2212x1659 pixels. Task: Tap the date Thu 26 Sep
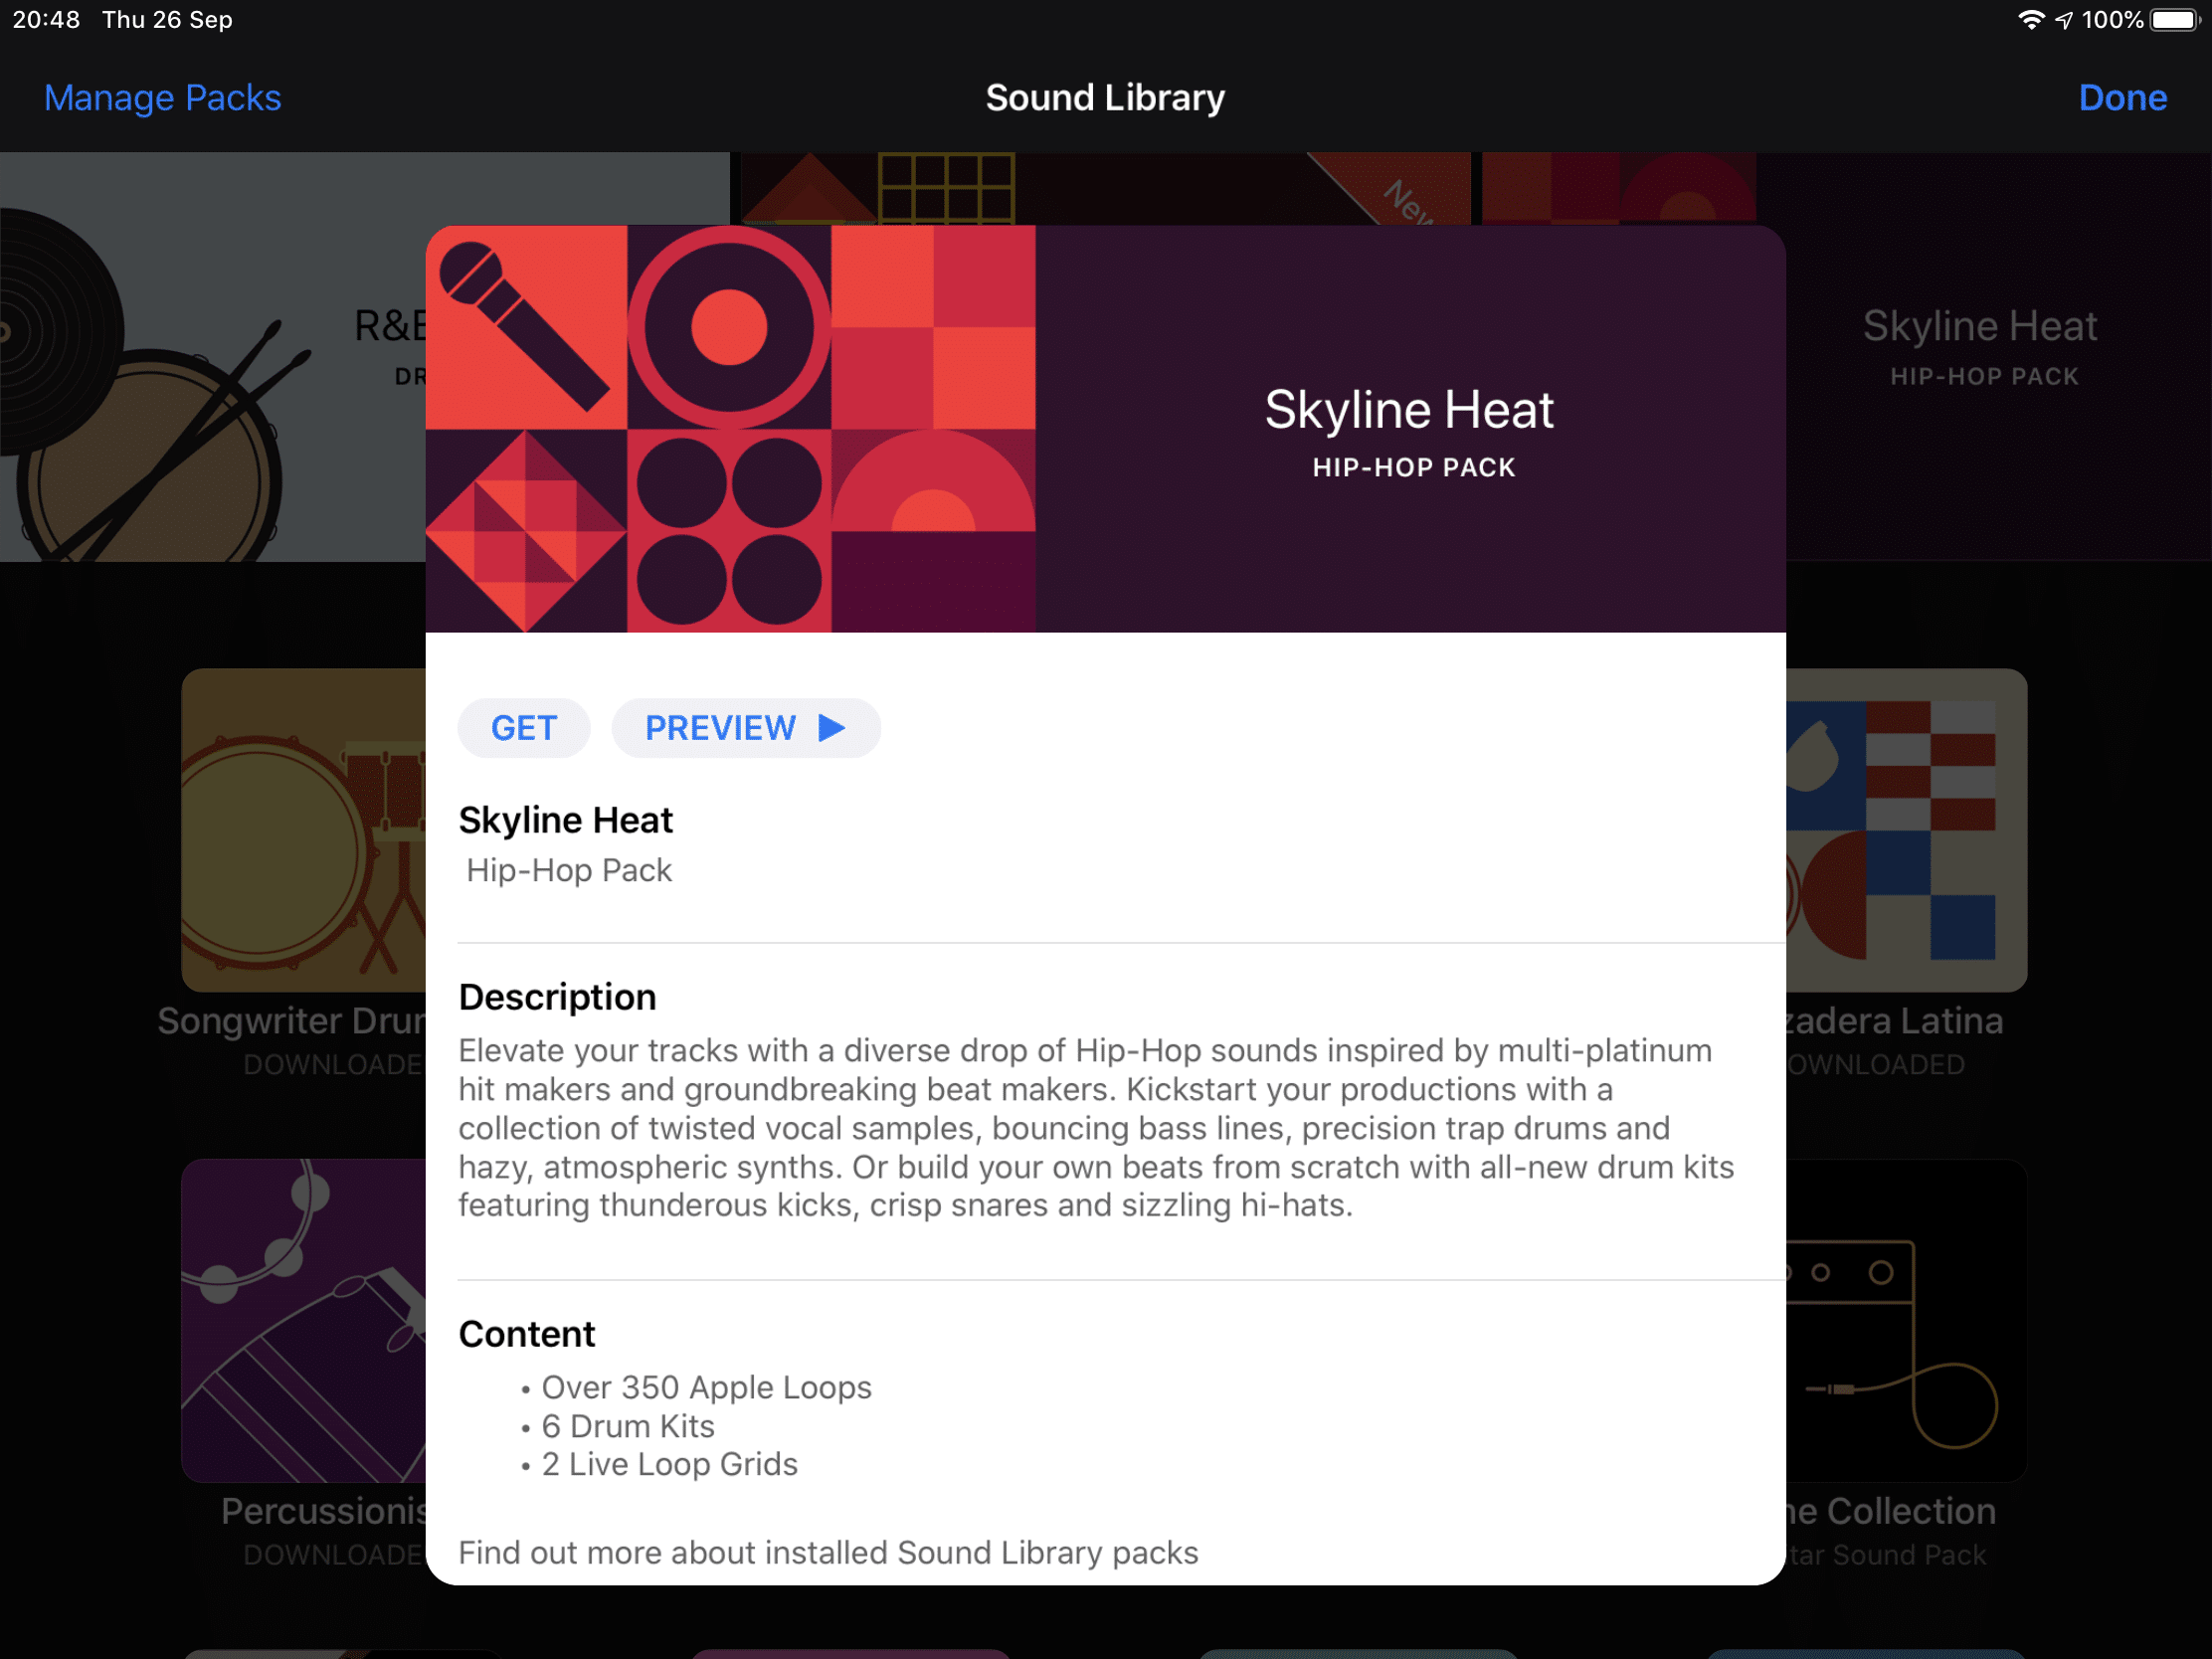click(x=167, y=20)
